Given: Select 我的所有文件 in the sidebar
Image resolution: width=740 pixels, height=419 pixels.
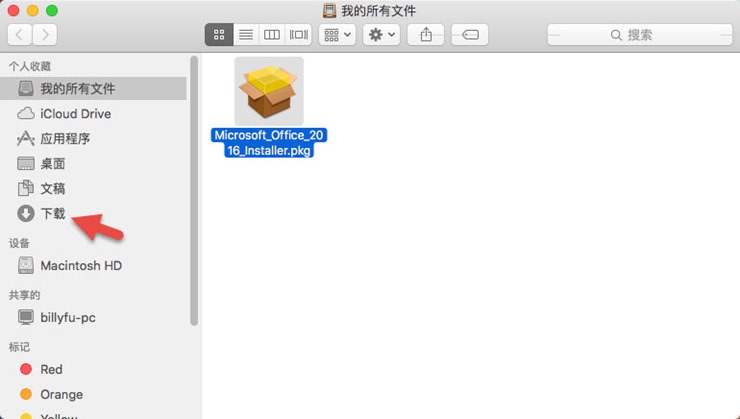Looking at the screenshot, I should click(x=93, y=88).
